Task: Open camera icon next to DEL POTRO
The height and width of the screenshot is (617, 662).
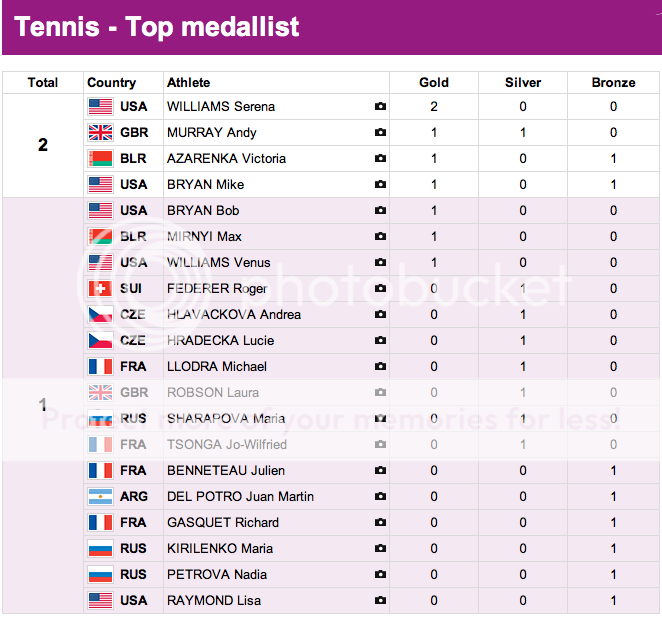Action: 380,496
